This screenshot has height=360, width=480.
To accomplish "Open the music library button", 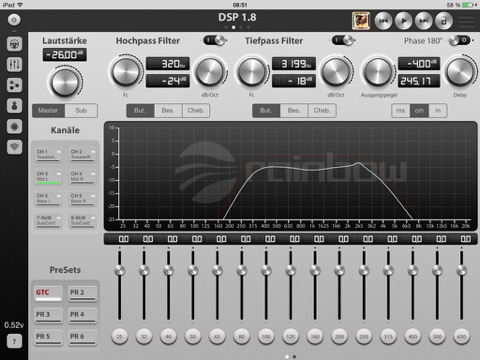I will click(x=444, y=21).
